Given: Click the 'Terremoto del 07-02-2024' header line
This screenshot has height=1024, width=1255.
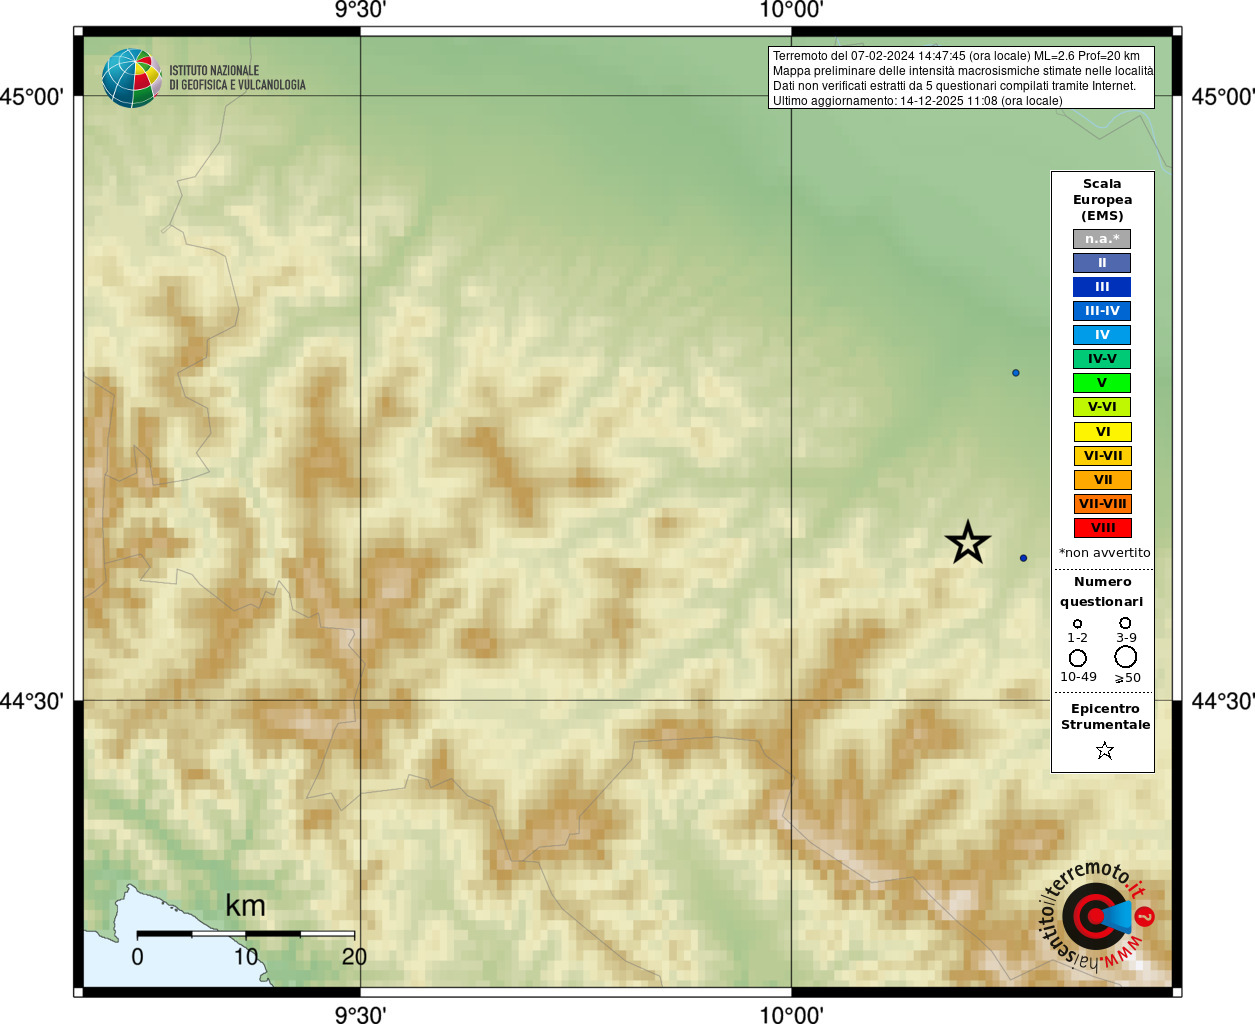Looking at the screenshot, I should click(956, 56).
